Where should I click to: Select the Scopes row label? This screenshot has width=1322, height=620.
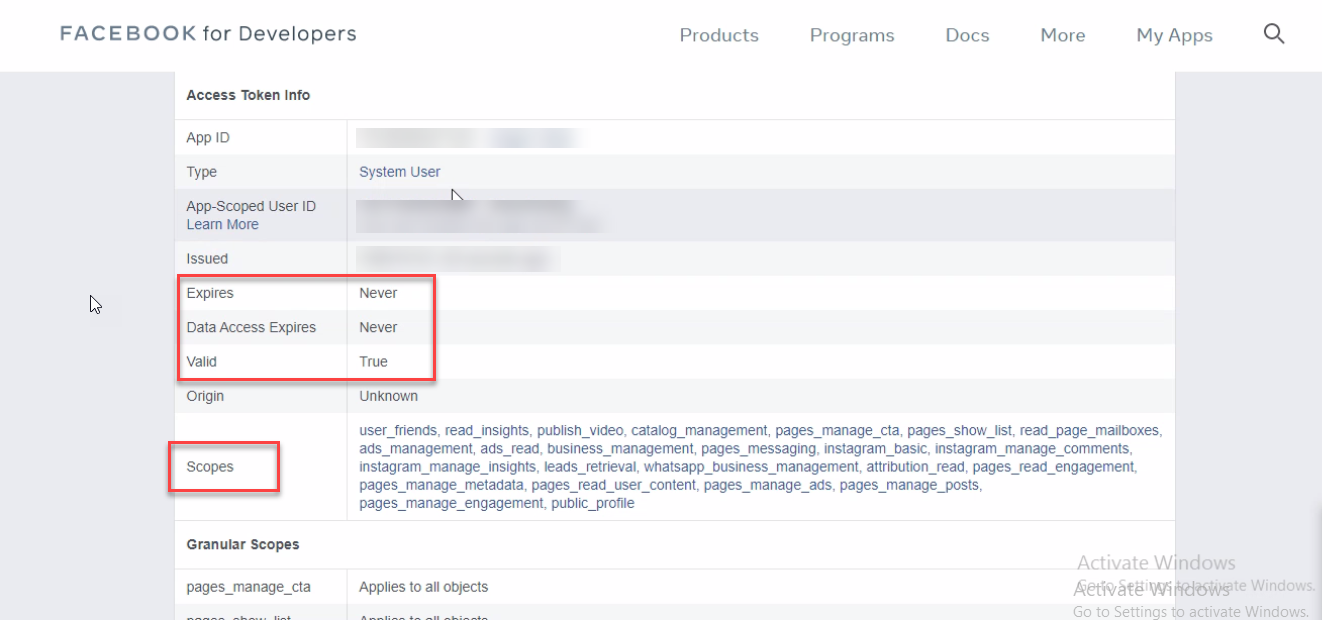coord(210,467)
